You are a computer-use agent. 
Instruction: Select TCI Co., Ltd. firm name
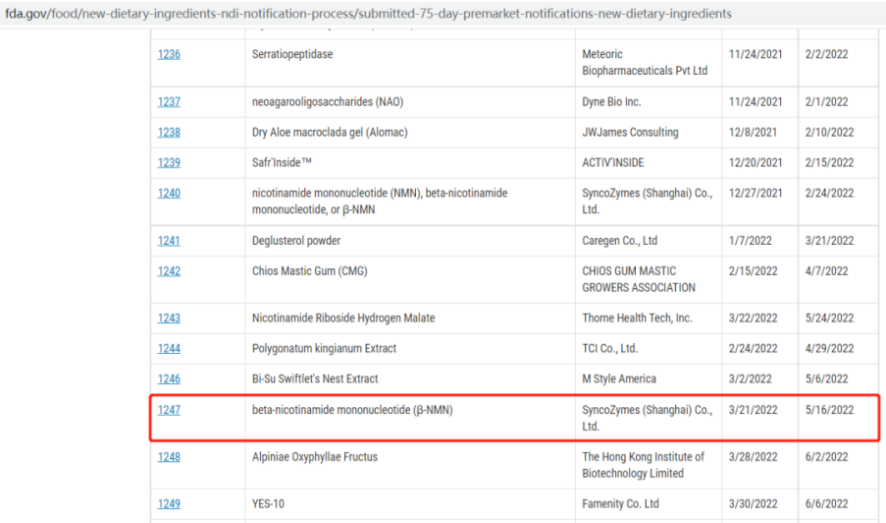(x=610, y=348)
